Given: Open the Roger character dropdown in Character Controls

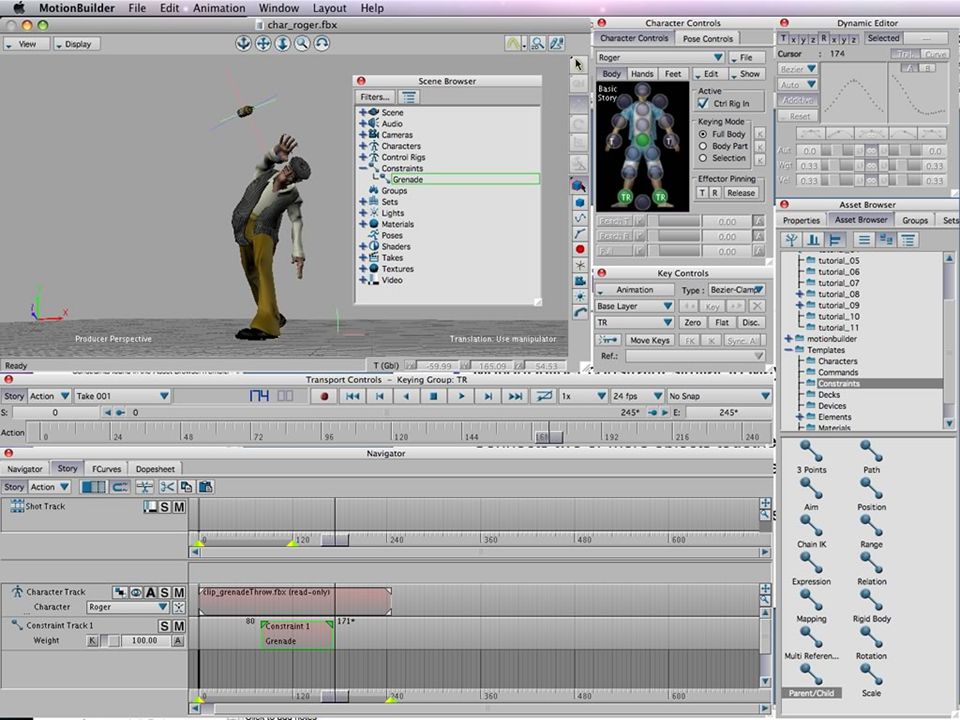Looking at the screenshot, I should [660, 57].
